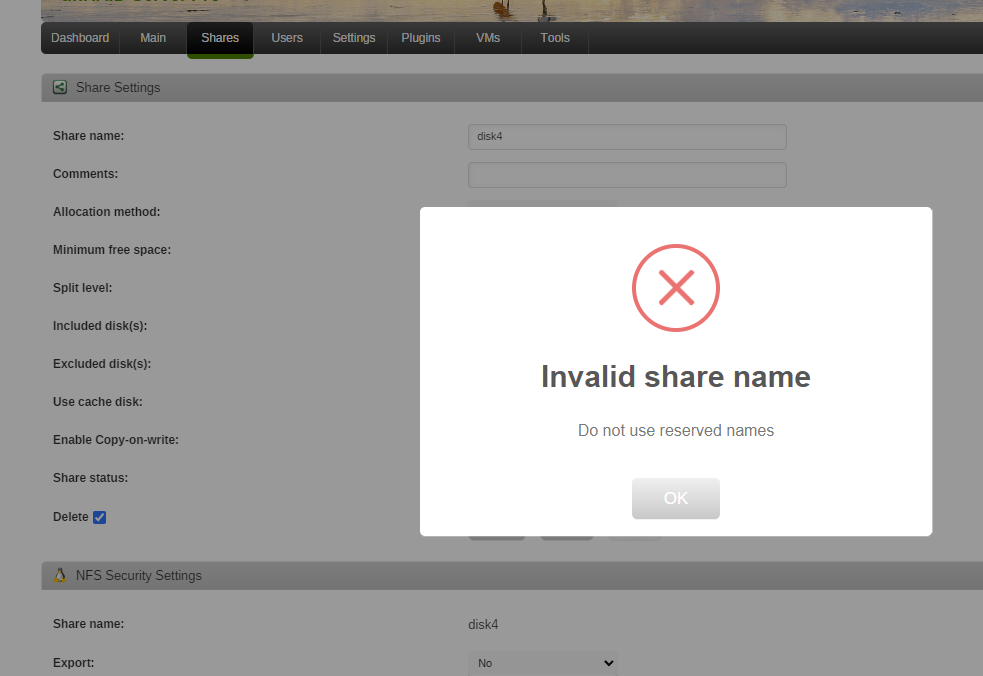Go to the Users tab
The width and height of the screenshot is (983, 676).
(287, 38)
